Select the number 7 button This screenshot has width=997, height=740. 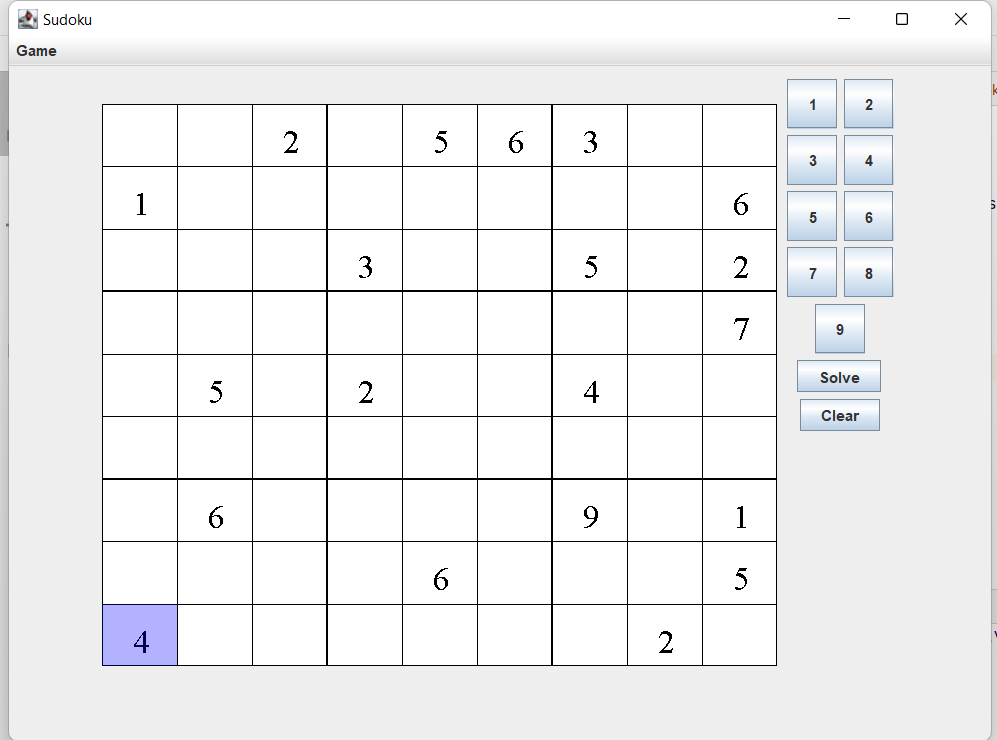[811, 271]
